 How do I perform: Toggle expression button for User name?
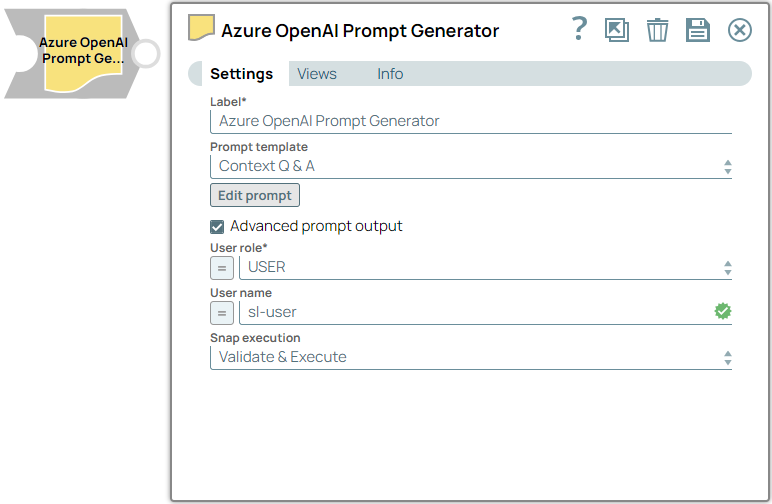pos(222,313)
